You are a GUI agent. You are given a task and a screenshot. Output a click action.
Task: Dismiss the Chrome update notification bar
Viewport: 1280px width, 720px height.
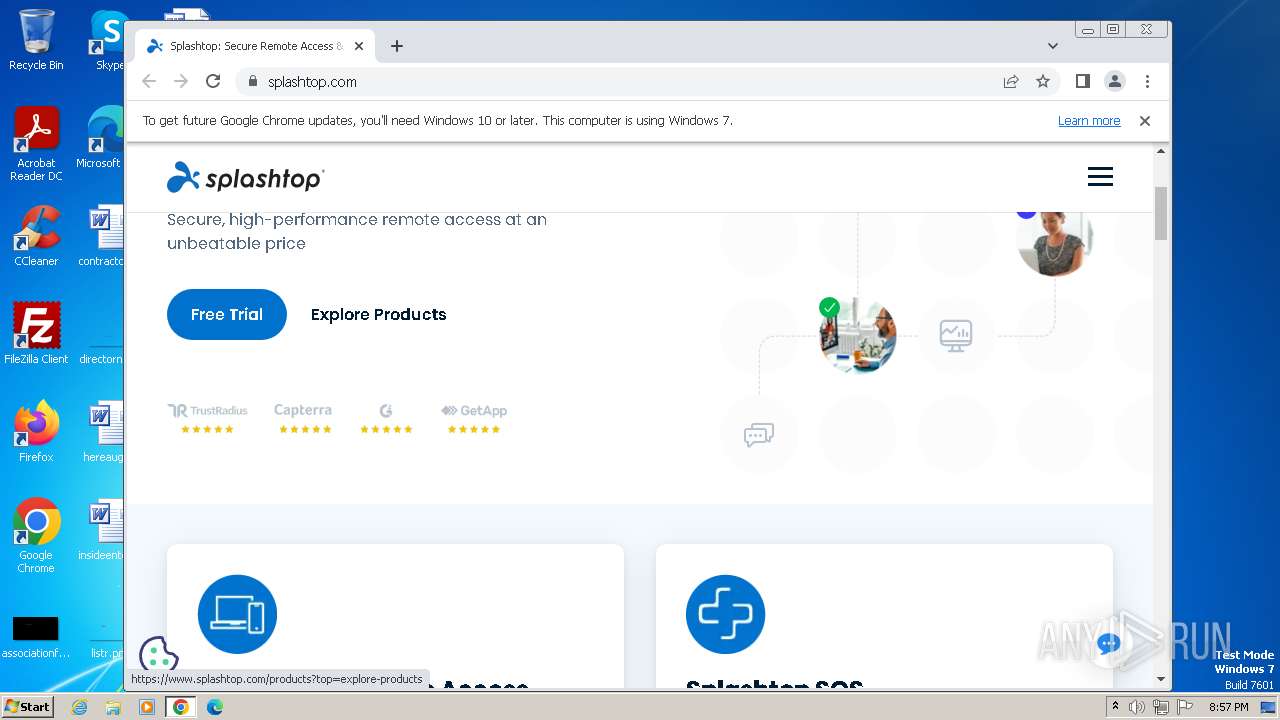click(x=1145, y=120)
